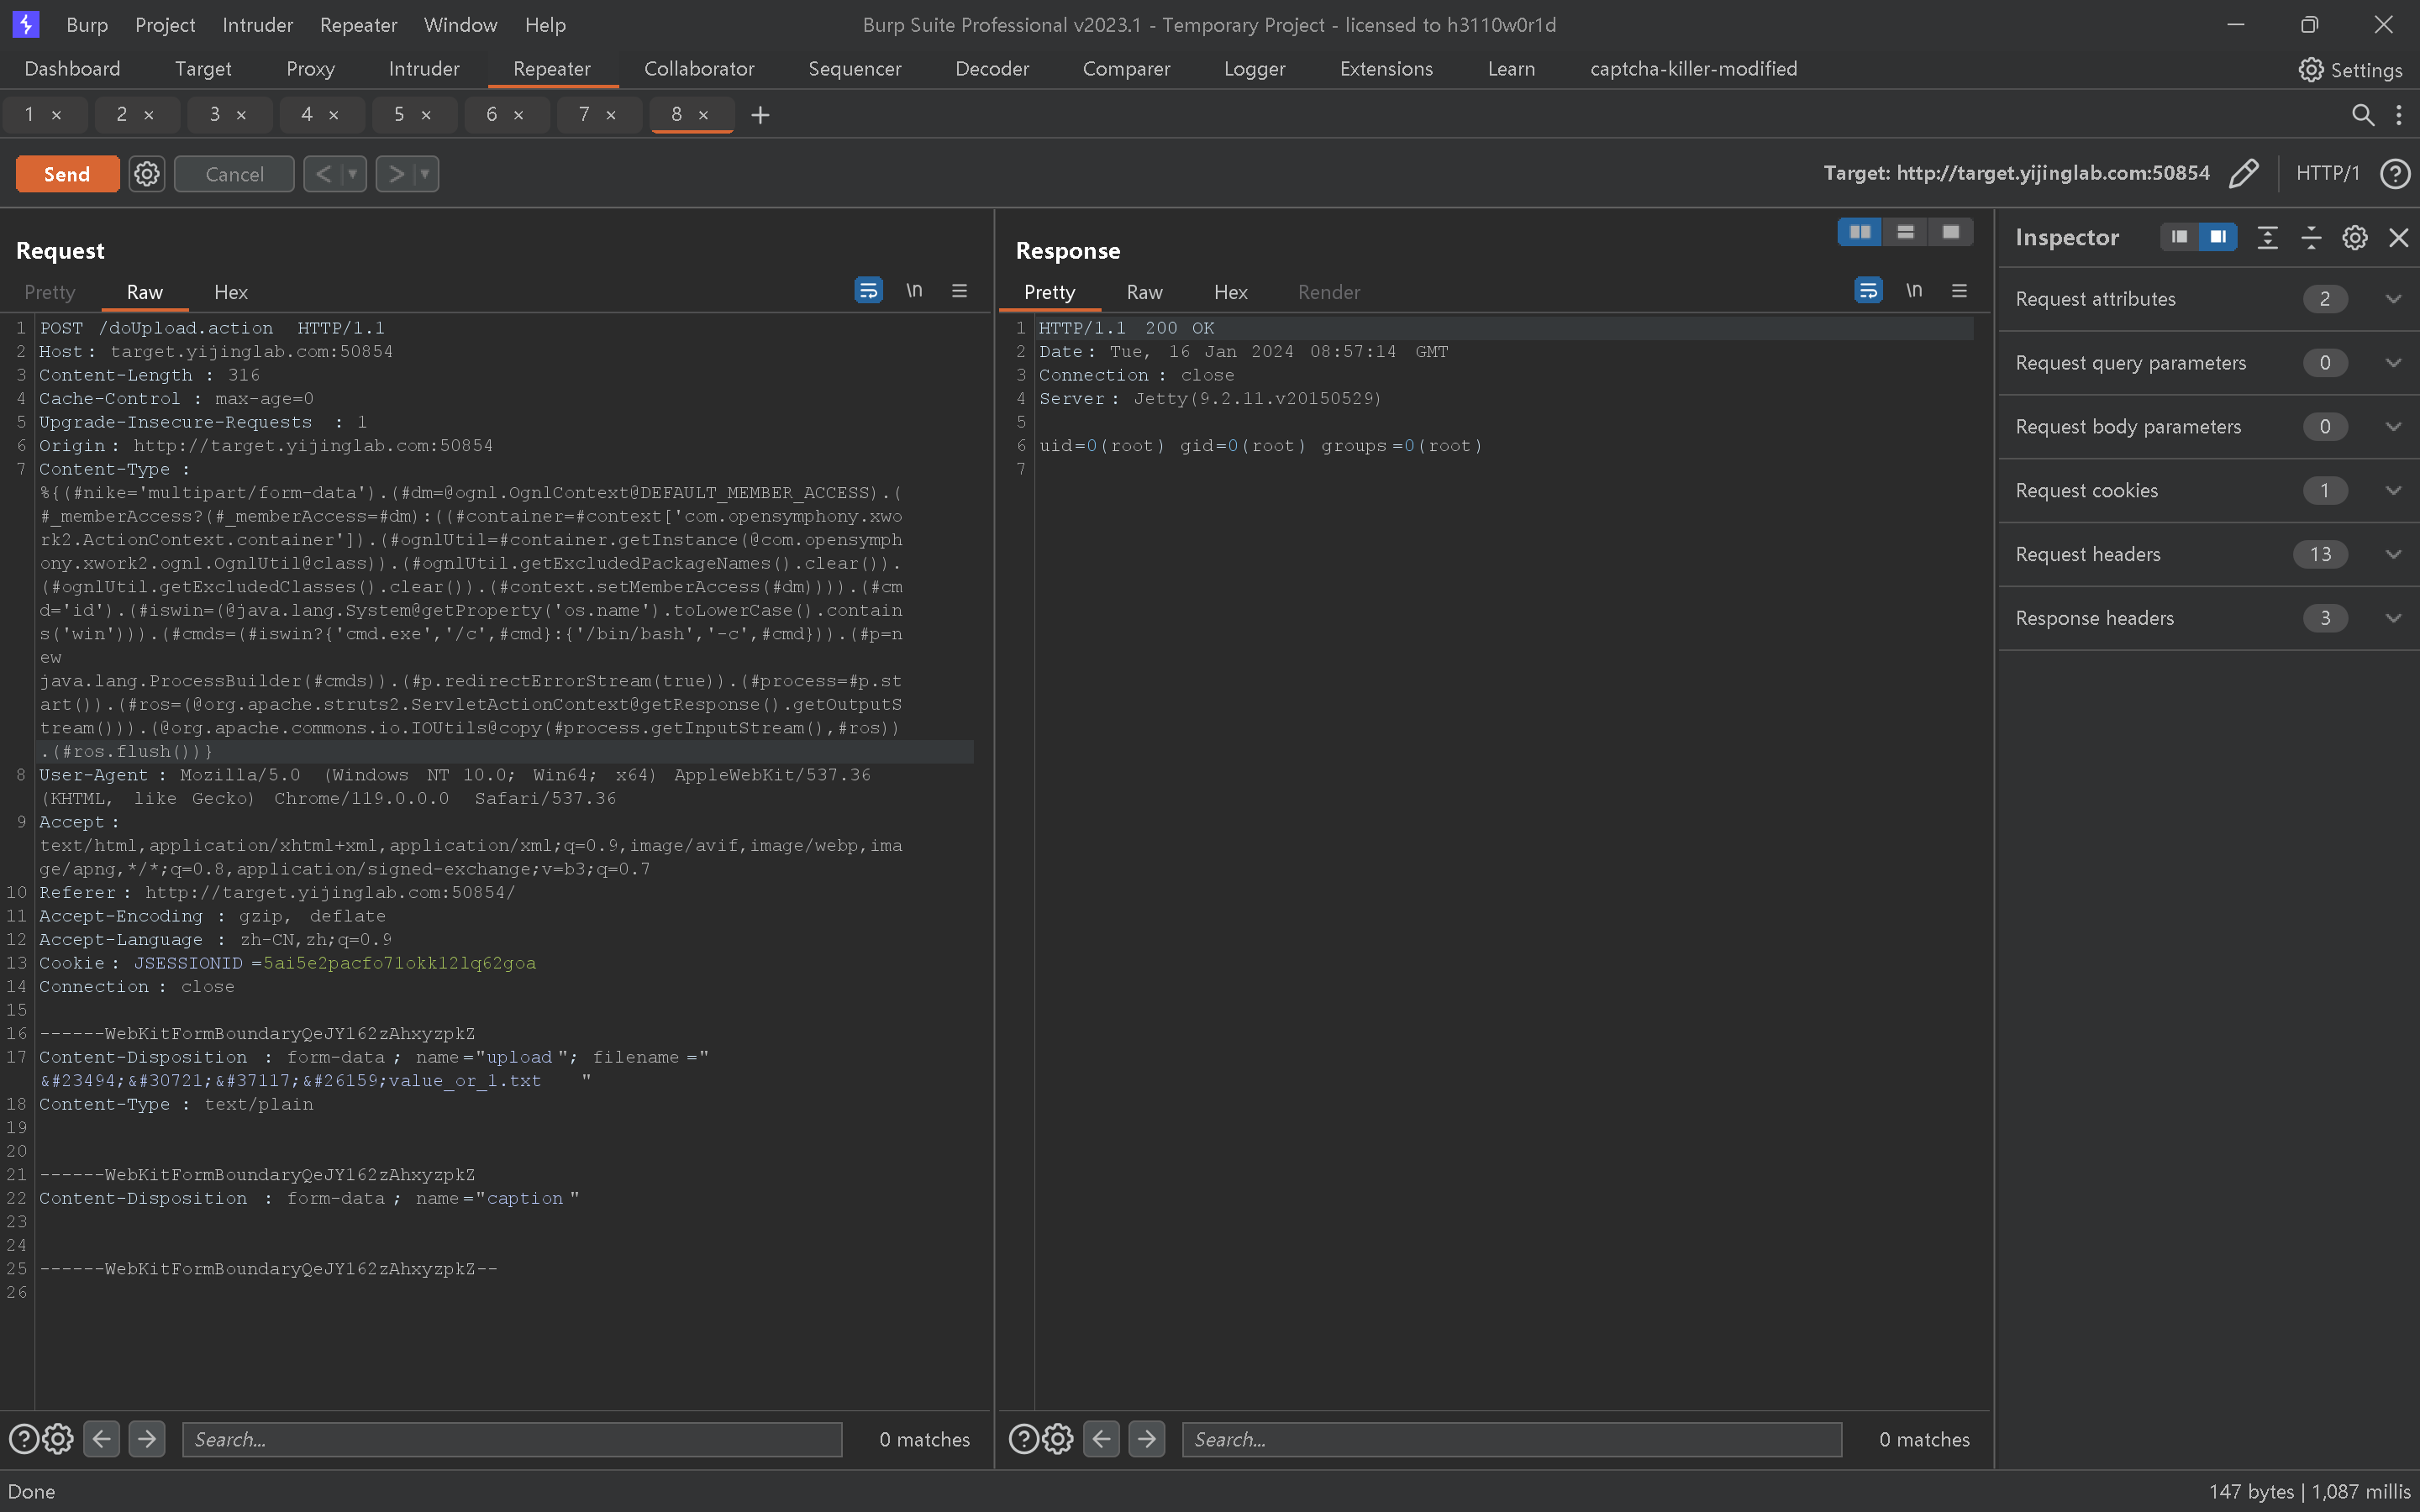Expand Request cookies section

click(2393, 490)
